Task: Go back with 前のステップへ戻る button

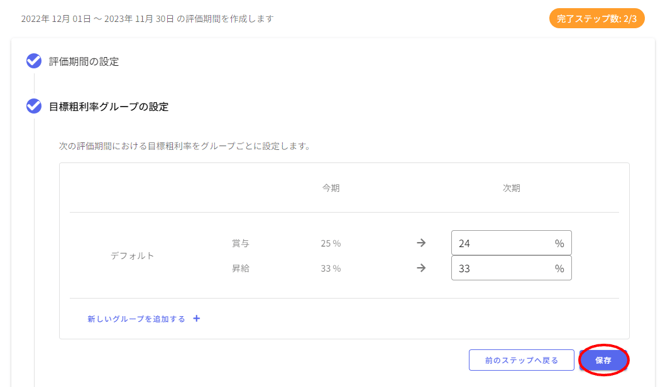Action: point(521,360)
